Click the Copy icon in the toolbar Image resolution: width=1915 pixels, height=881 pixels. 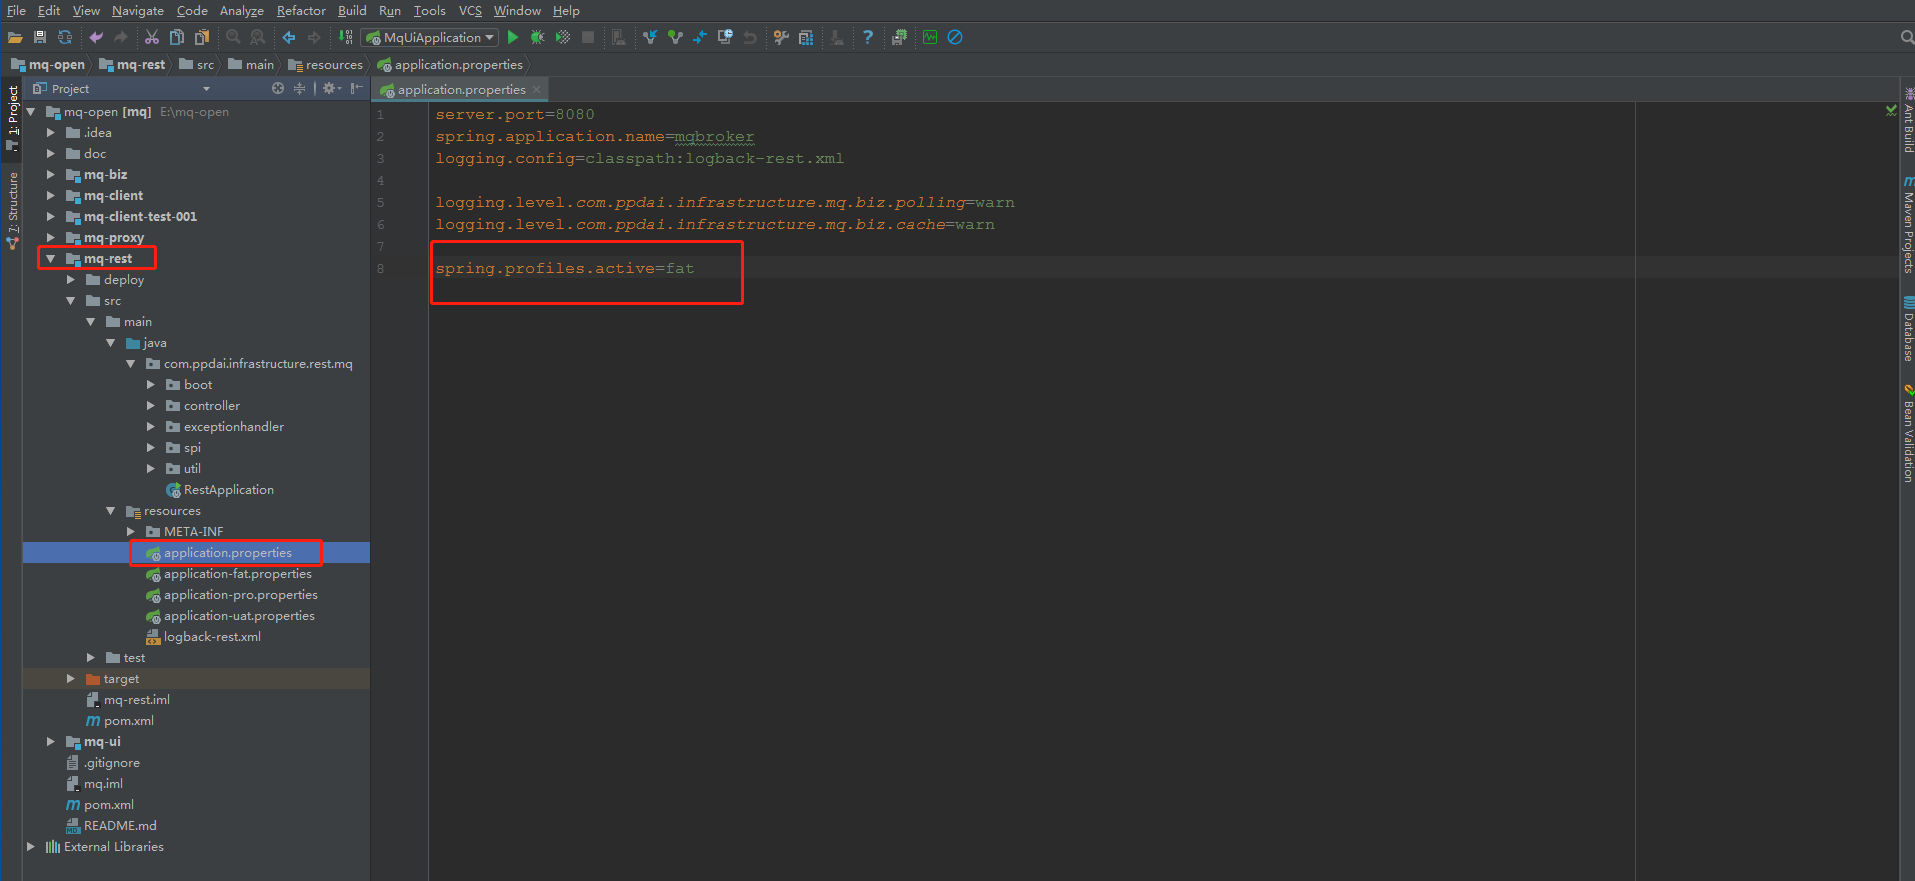pos(177,37)
